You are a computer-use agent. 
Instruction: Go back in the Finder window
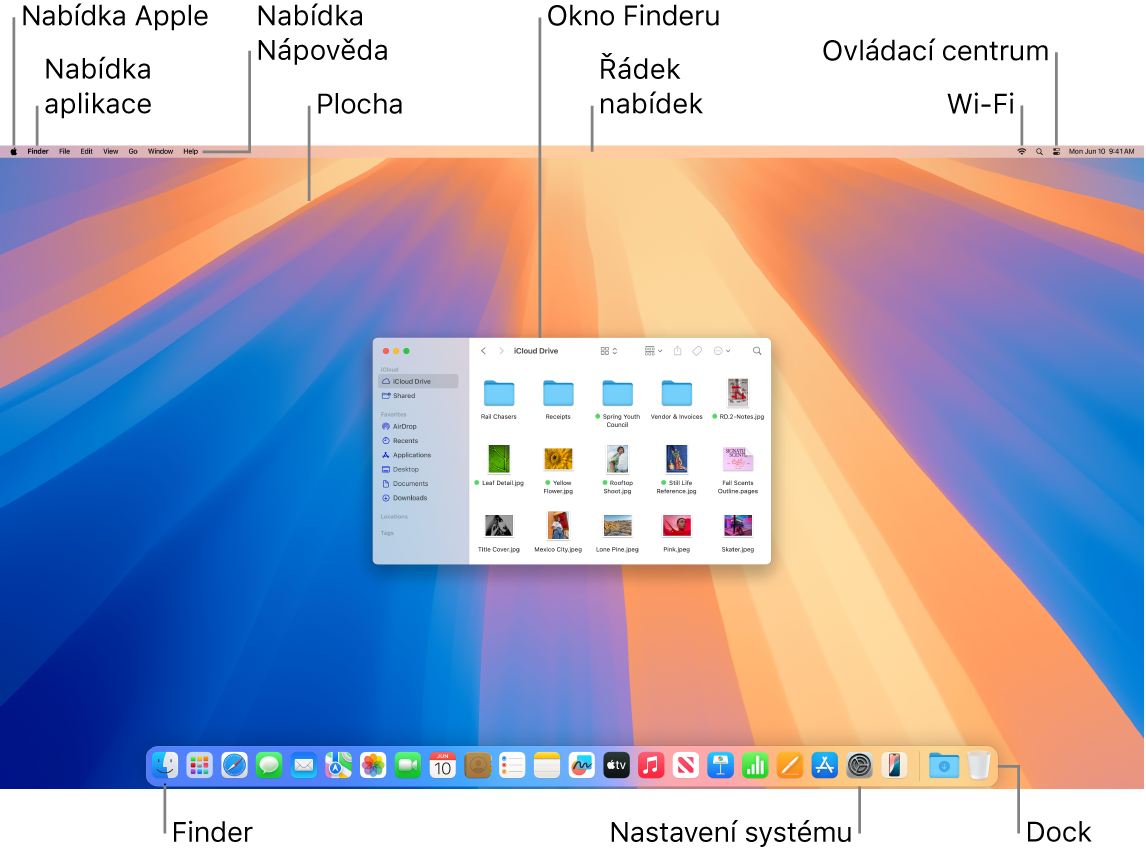click(483, 351)
